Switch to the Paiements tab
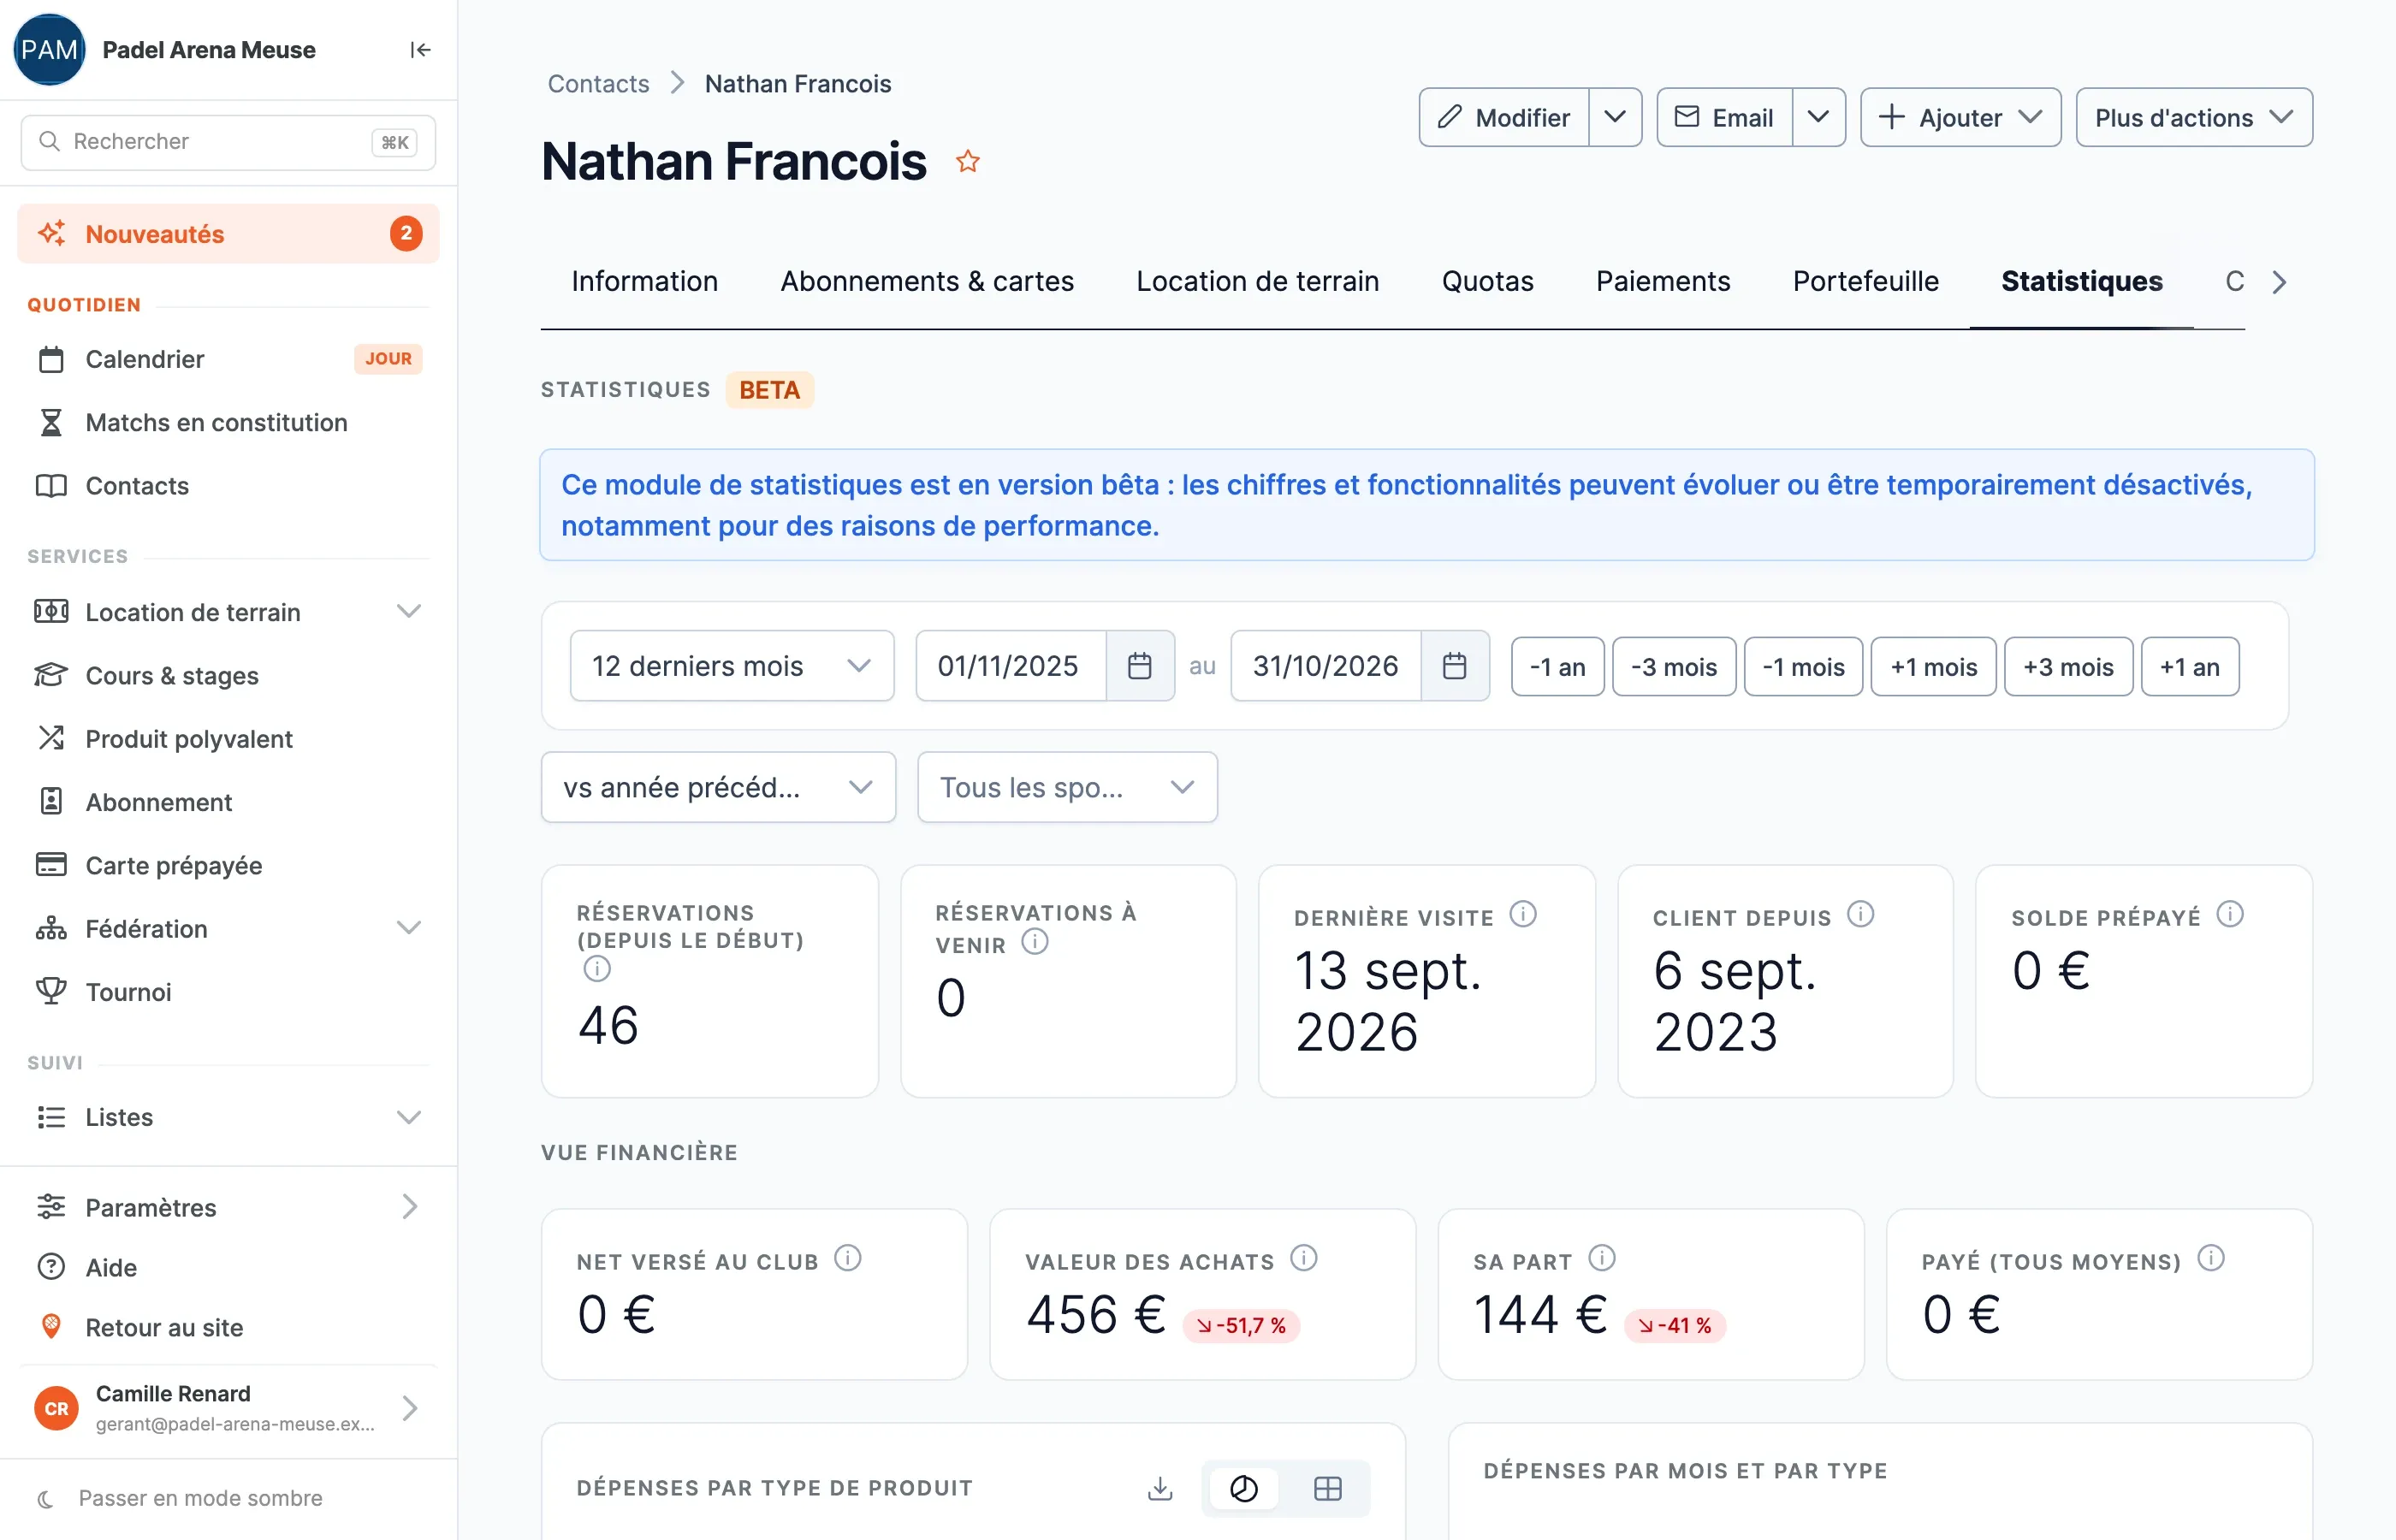Image resolution: width=2396 pixels, height=1540 pixels. (x=1663, y=281)
